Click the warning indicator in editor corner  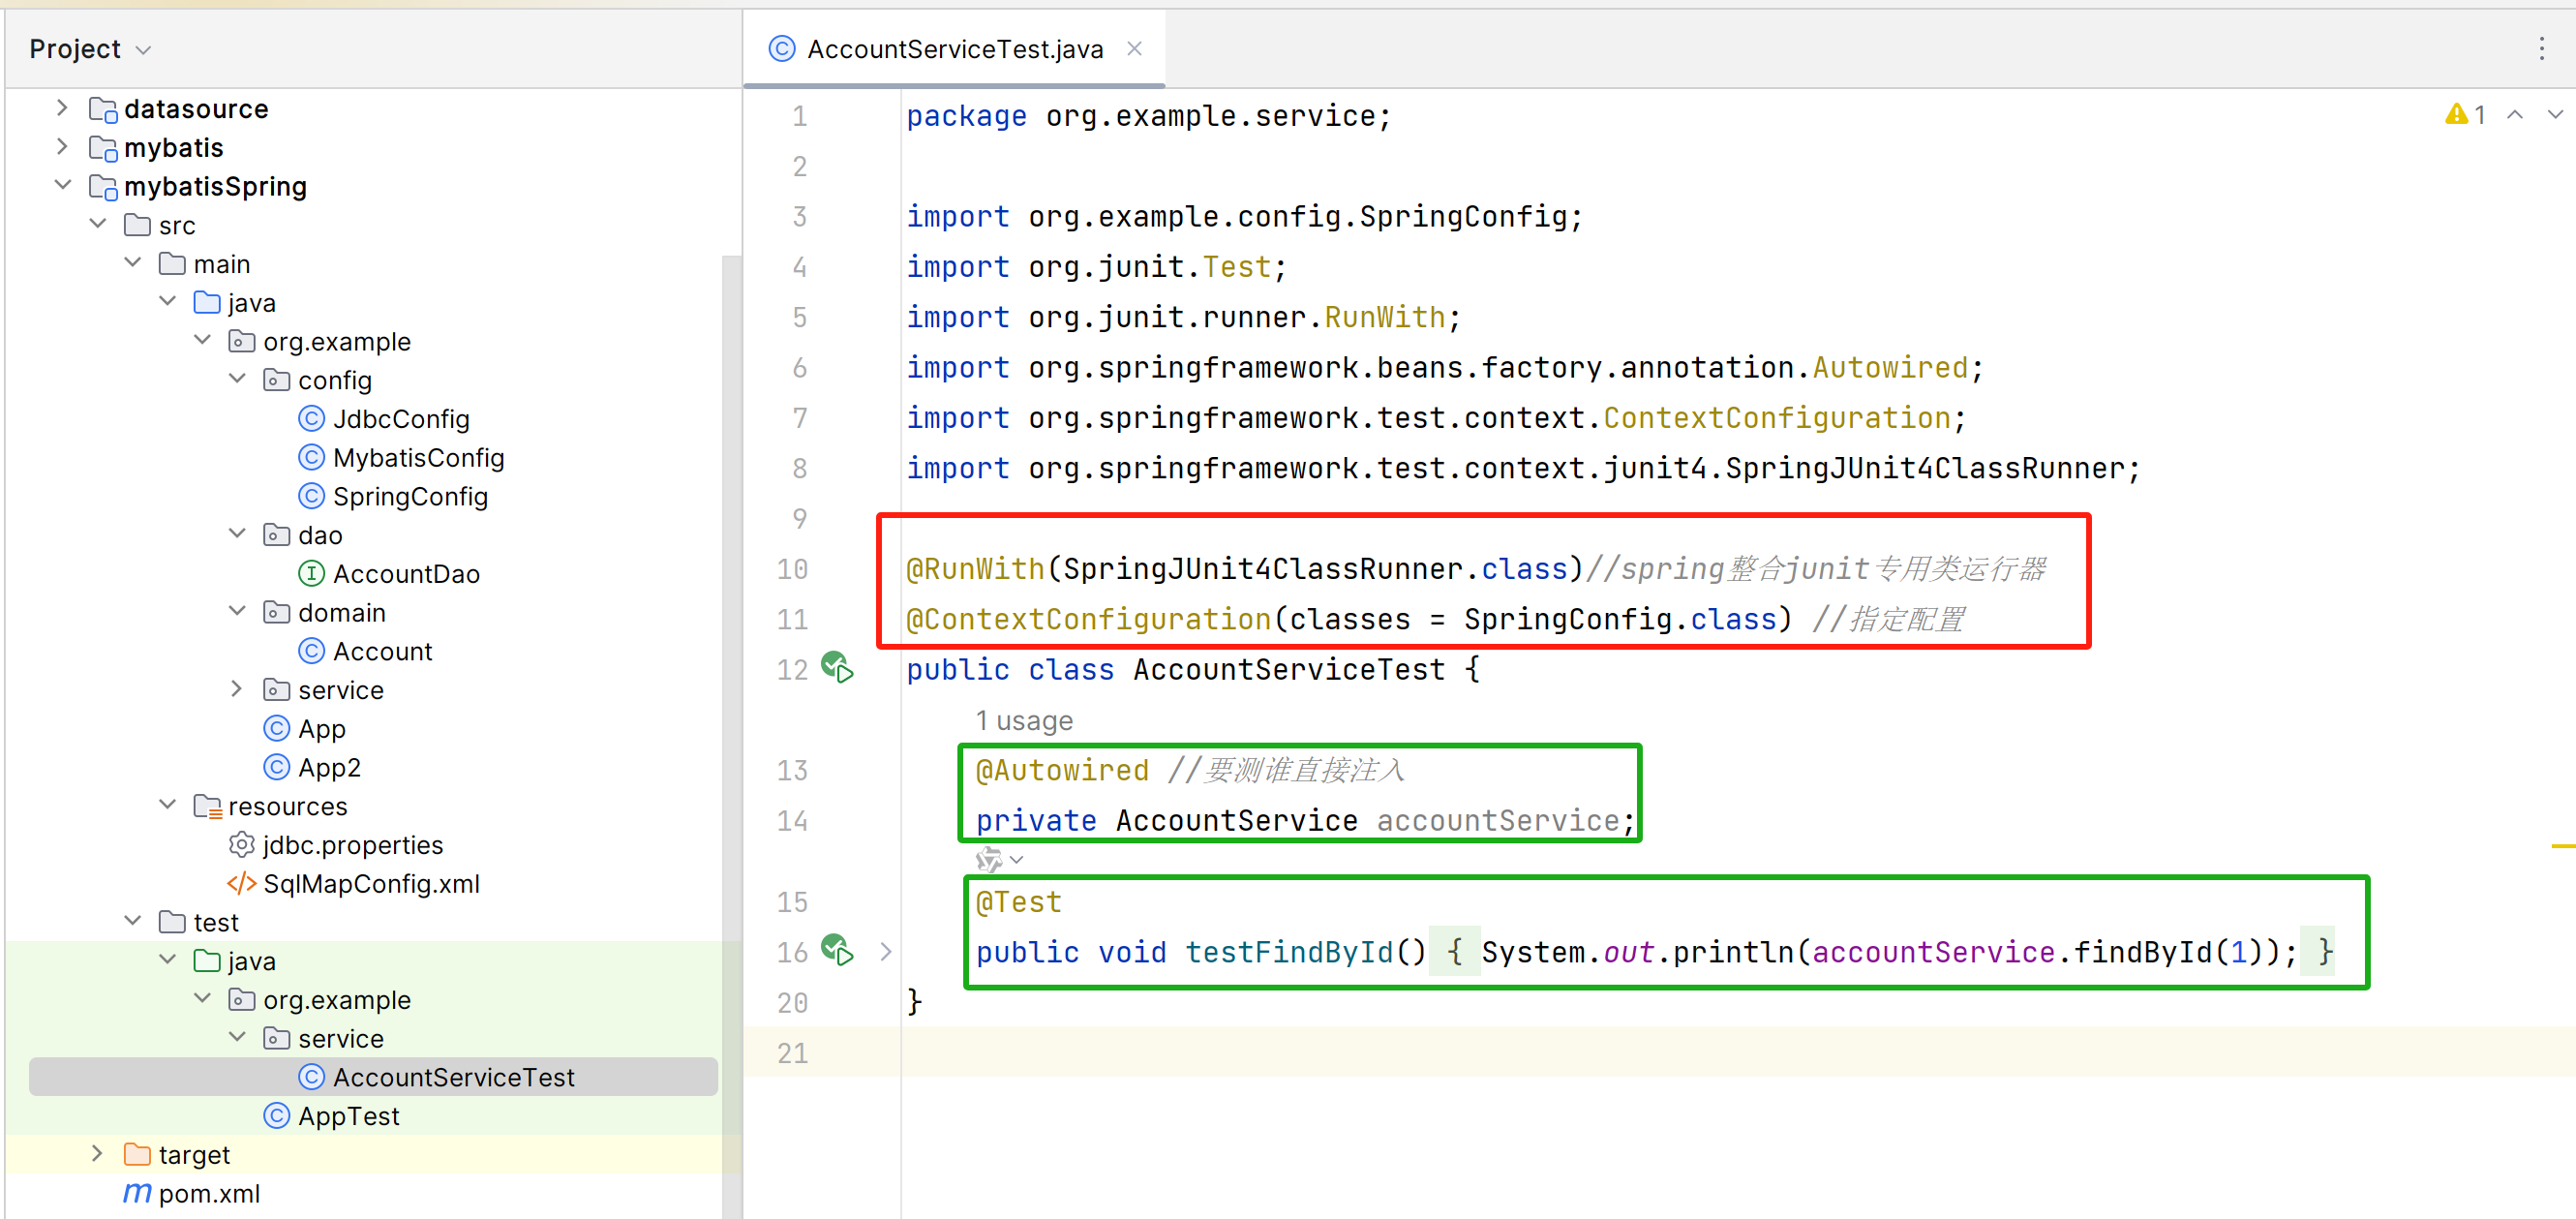2464,115
